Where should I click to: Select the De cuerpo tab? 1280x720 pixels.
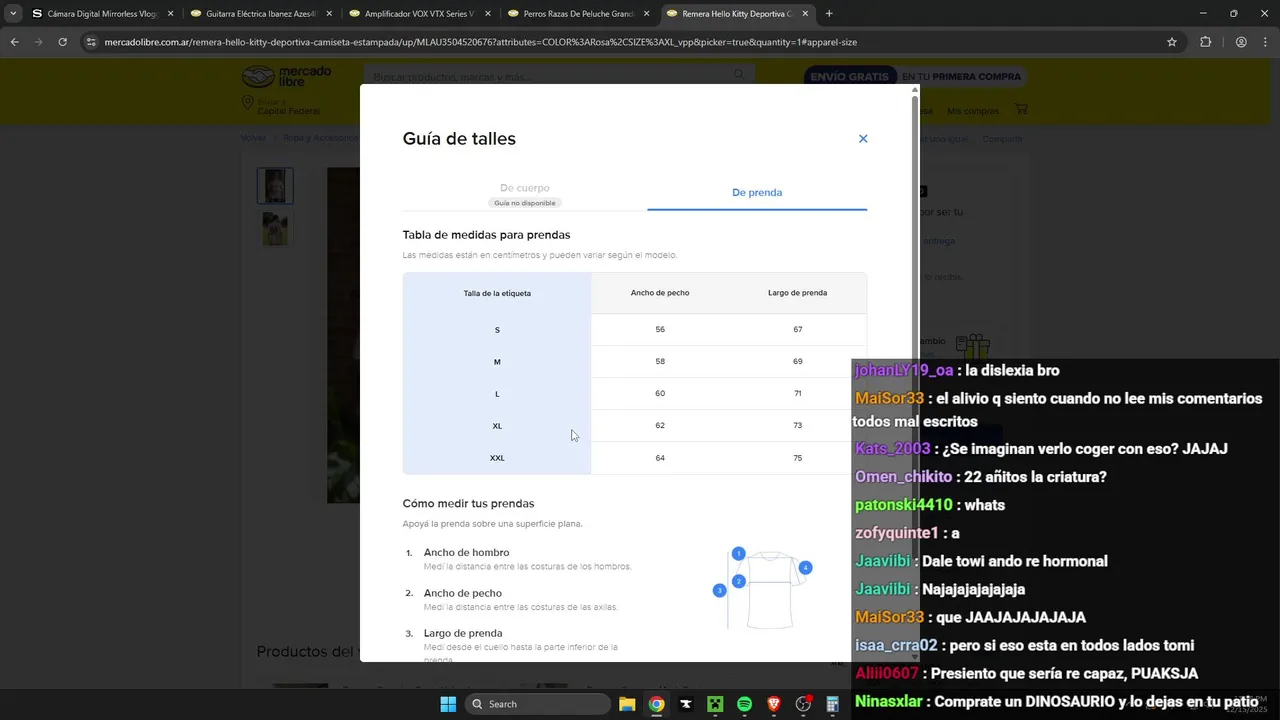pos(525,193)
